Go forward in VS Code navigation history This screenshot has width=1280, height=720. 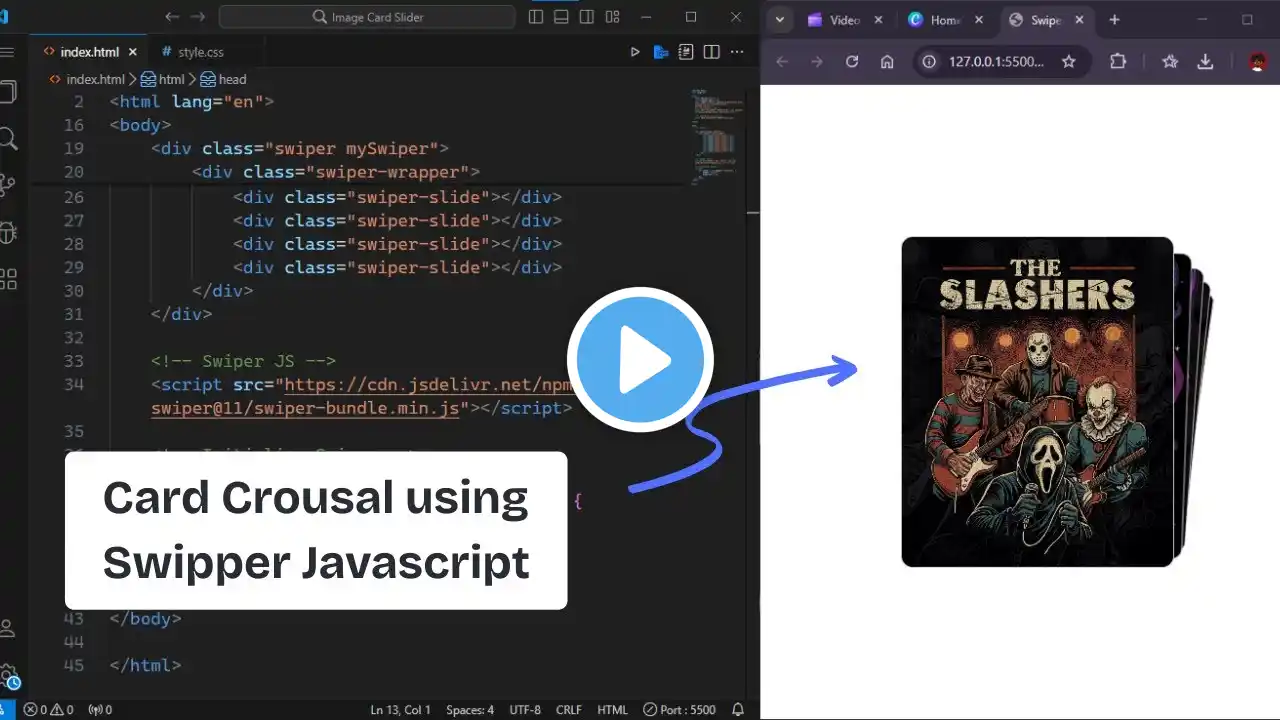(x=198, y=17)
